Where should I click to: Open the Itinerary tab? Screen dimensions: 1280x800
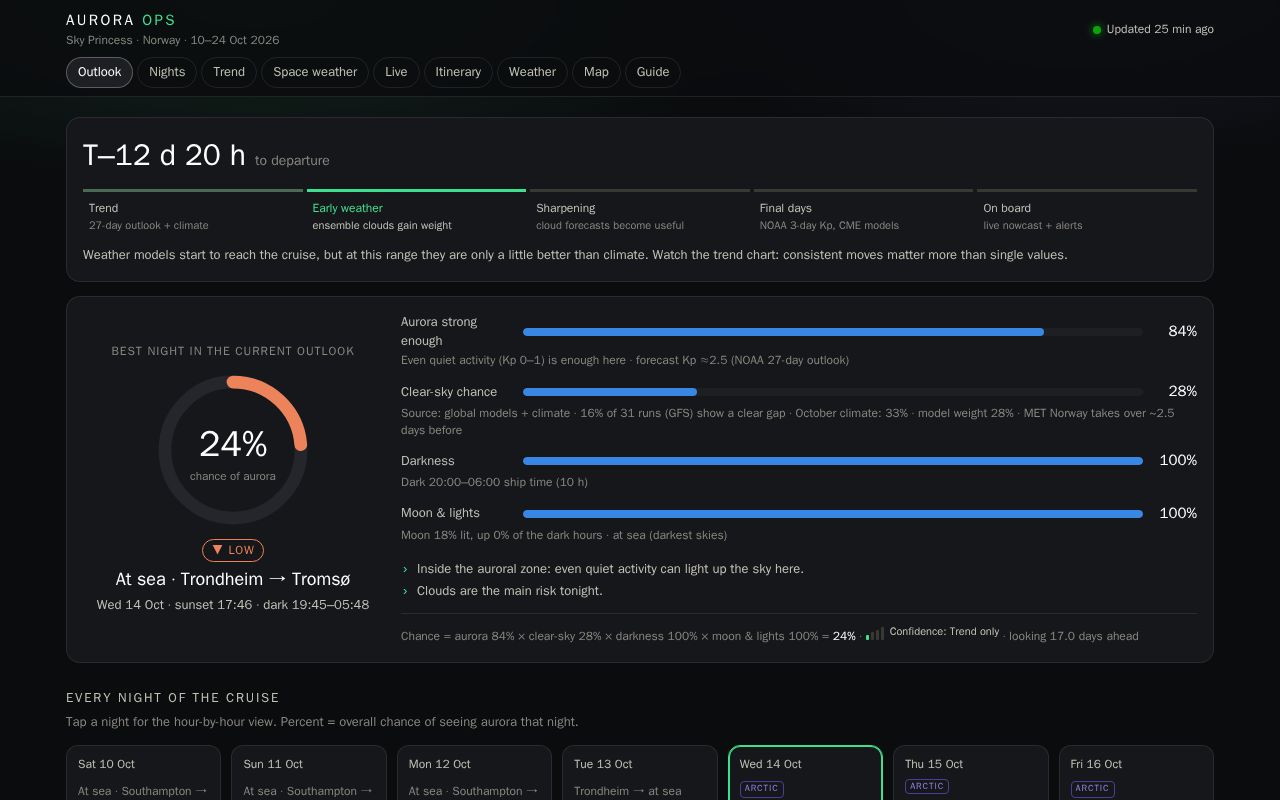click(458, 72)
